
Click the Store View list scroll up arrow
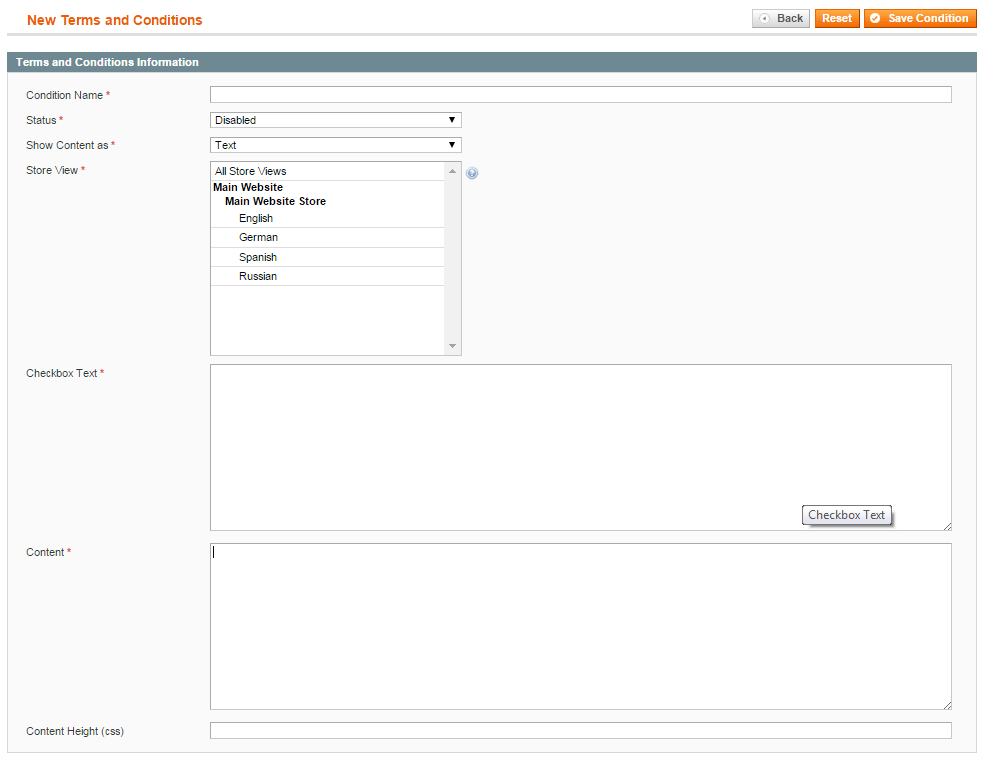(452, 171)
